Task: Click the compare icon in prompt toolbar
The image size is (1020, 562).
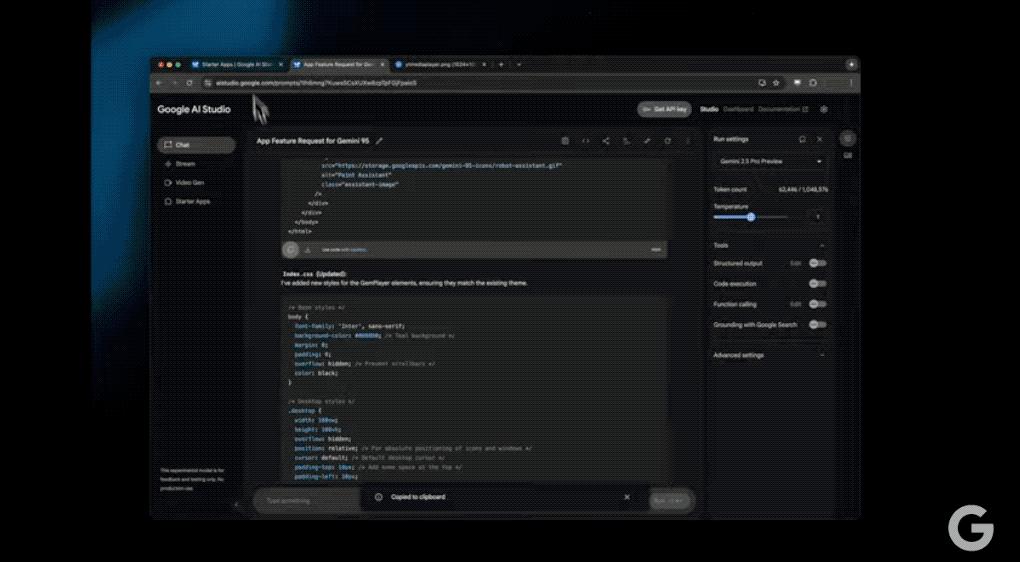Action: 626,140
